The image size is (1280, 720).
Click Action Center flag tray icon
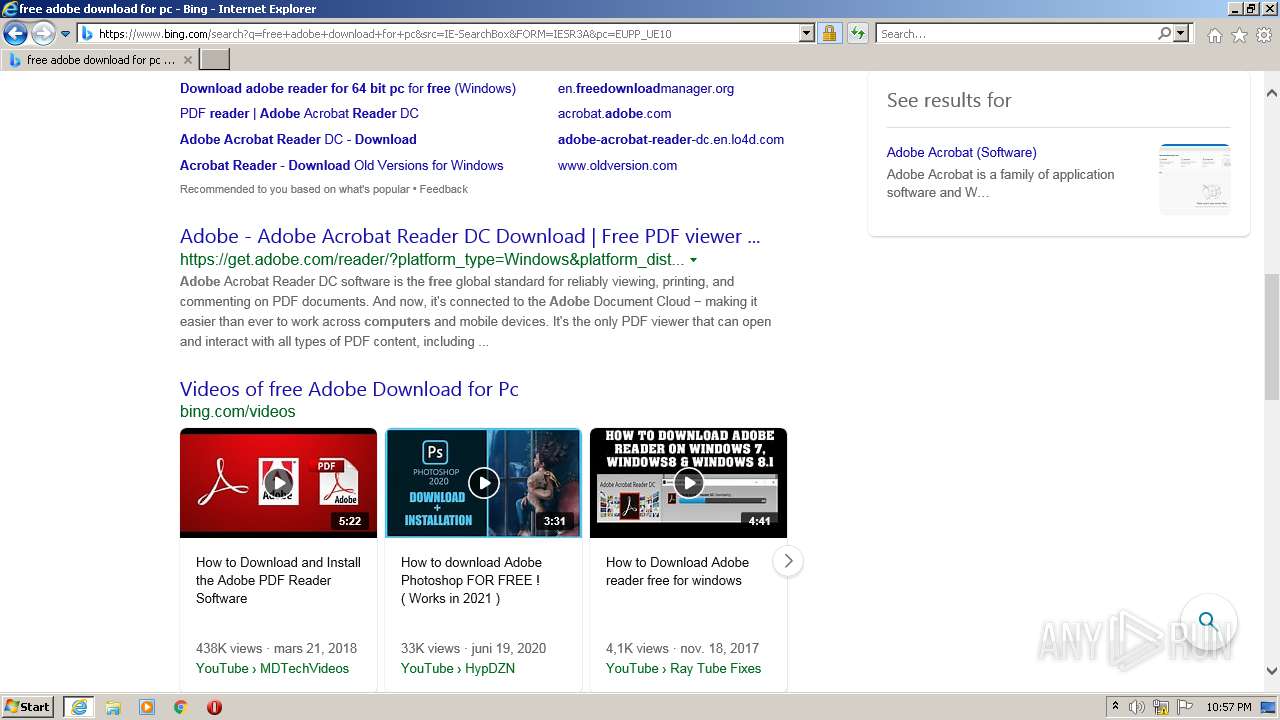tap(1184, 707)
